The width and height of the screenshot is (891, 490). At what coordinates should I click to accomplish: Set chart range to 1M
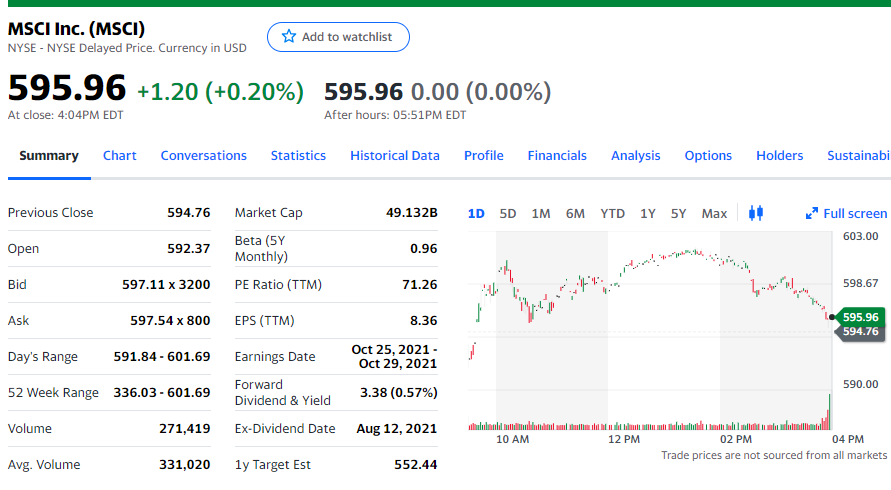point(541,214)
